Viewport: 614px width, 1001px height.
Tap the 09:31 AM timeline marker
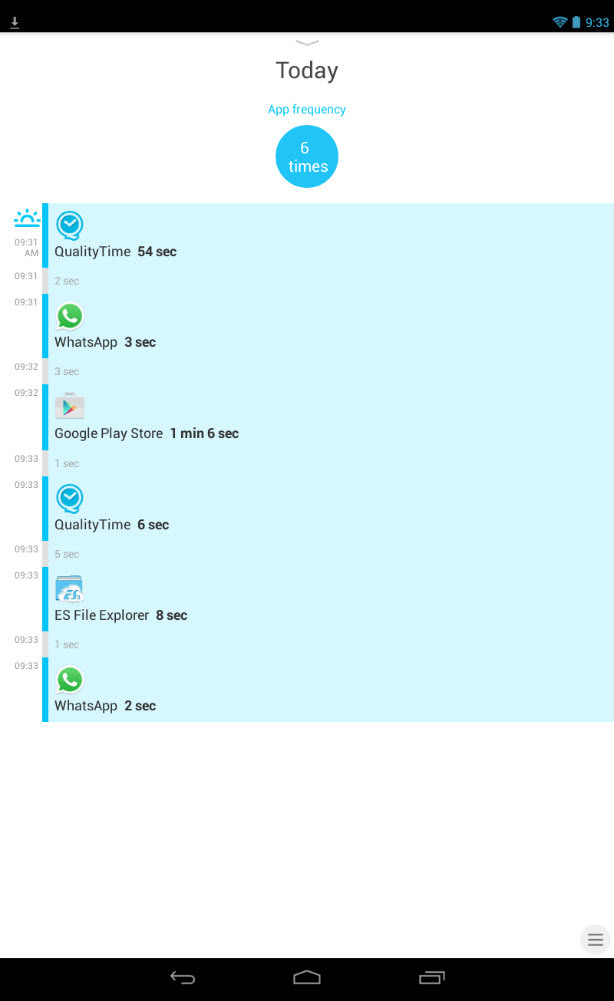coord(27,247)
